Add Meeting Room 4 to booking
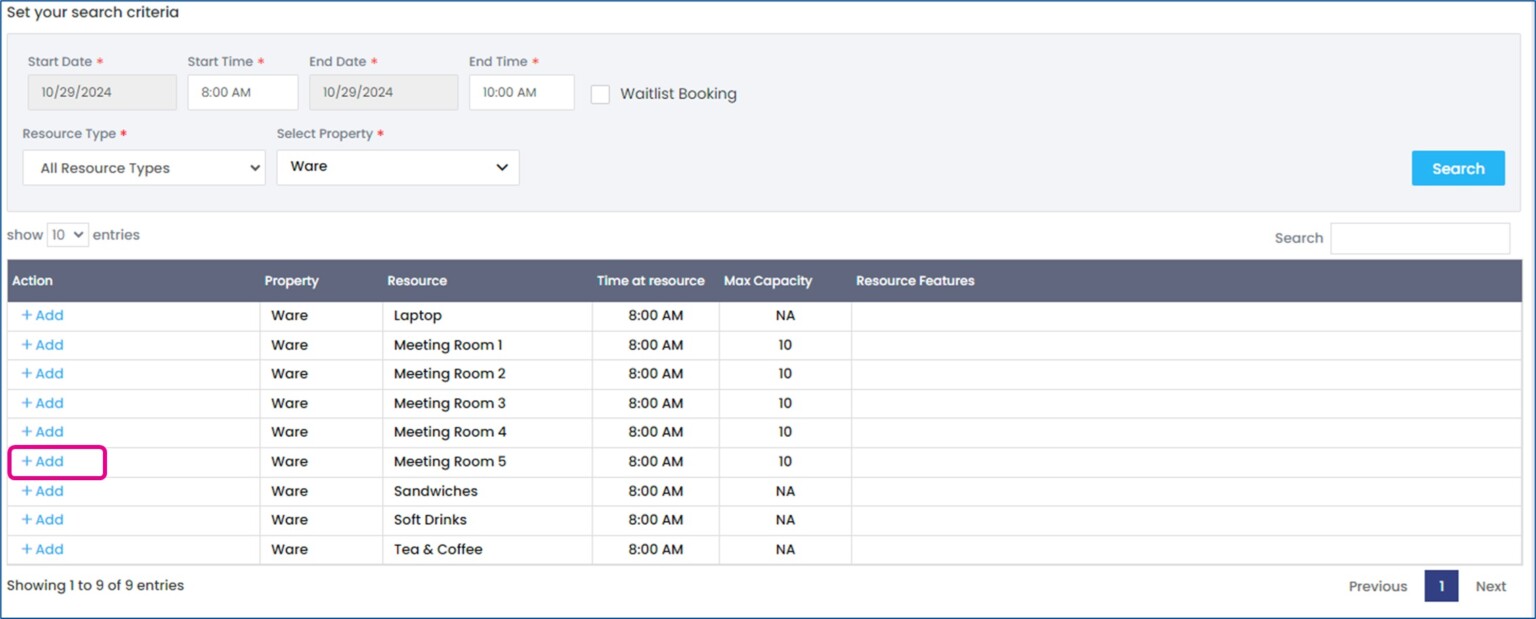Screen dimensions: 1536x619 (42, 432)
